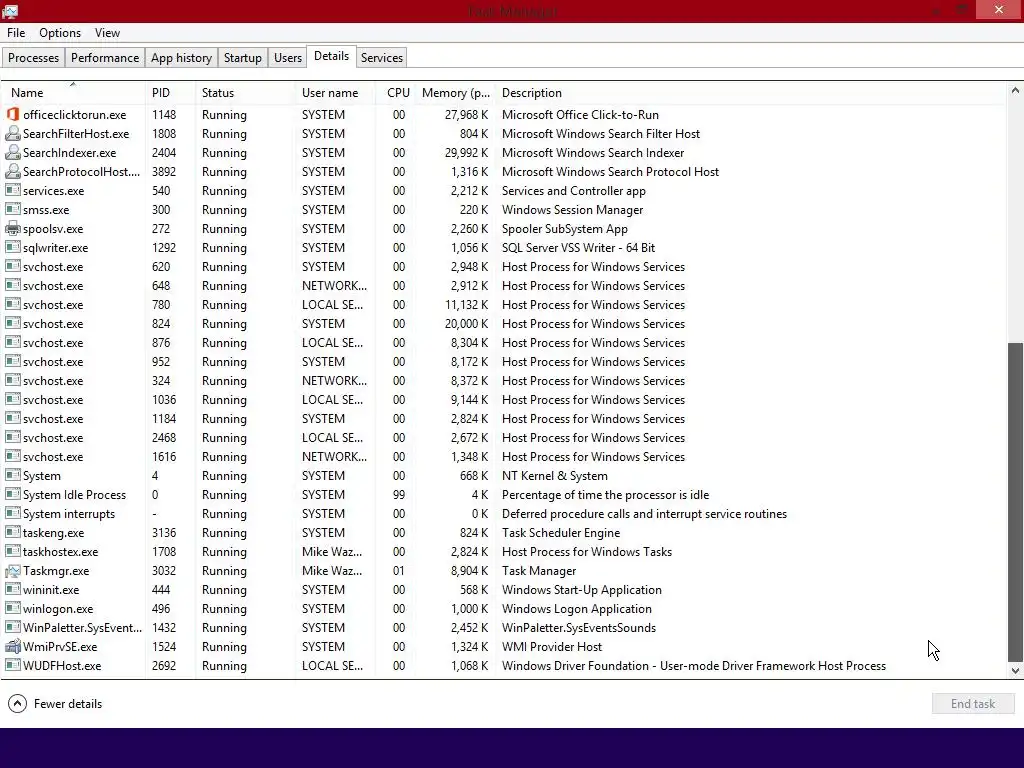The width and height of the screenshot is (1024, 768).
Task: Click PID 3892 cell
Action: pos(164,172)
